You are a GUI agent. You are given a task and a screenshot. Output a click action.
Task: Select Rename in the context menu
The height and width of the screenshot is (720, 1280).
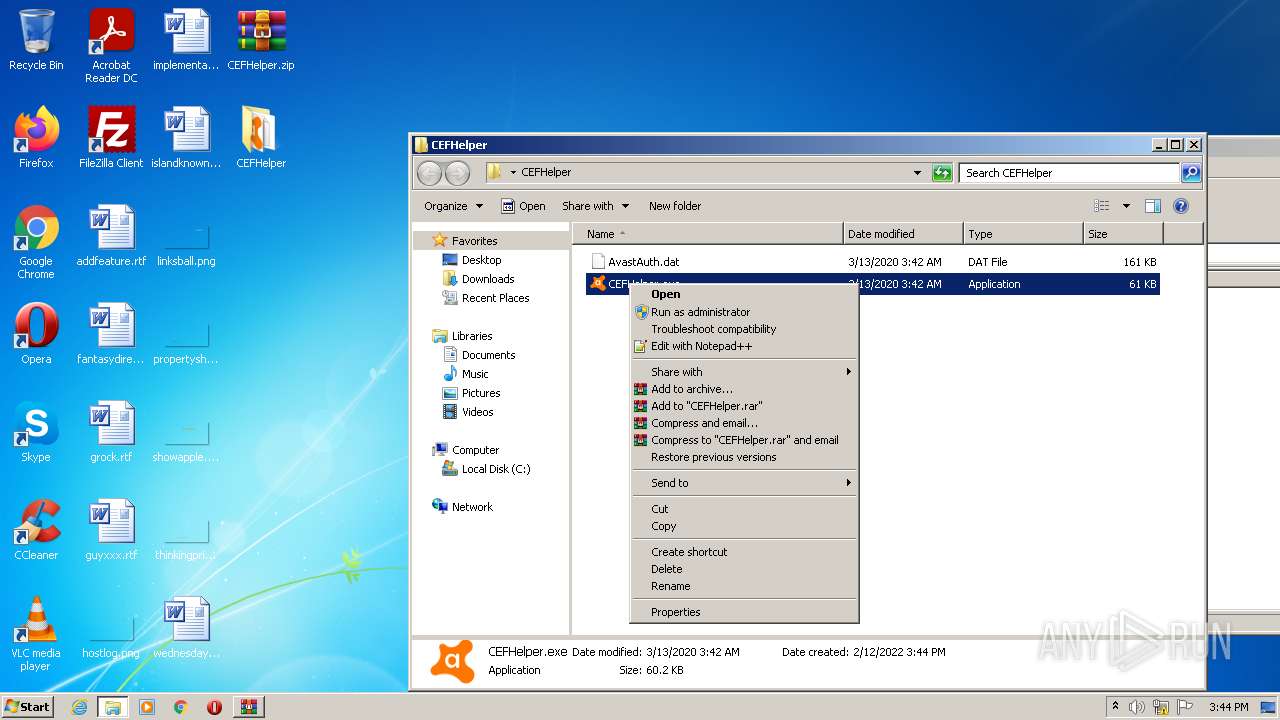[744, 586]
